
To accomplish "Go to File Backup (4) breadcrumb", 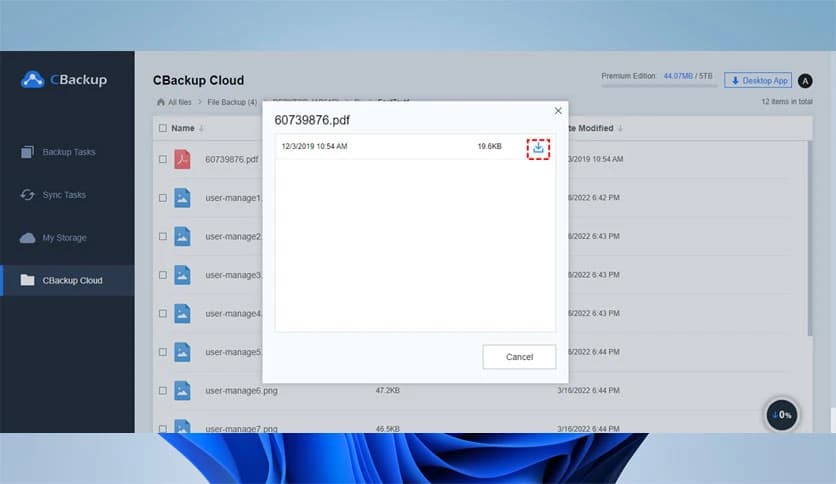I will click(232, 102).
